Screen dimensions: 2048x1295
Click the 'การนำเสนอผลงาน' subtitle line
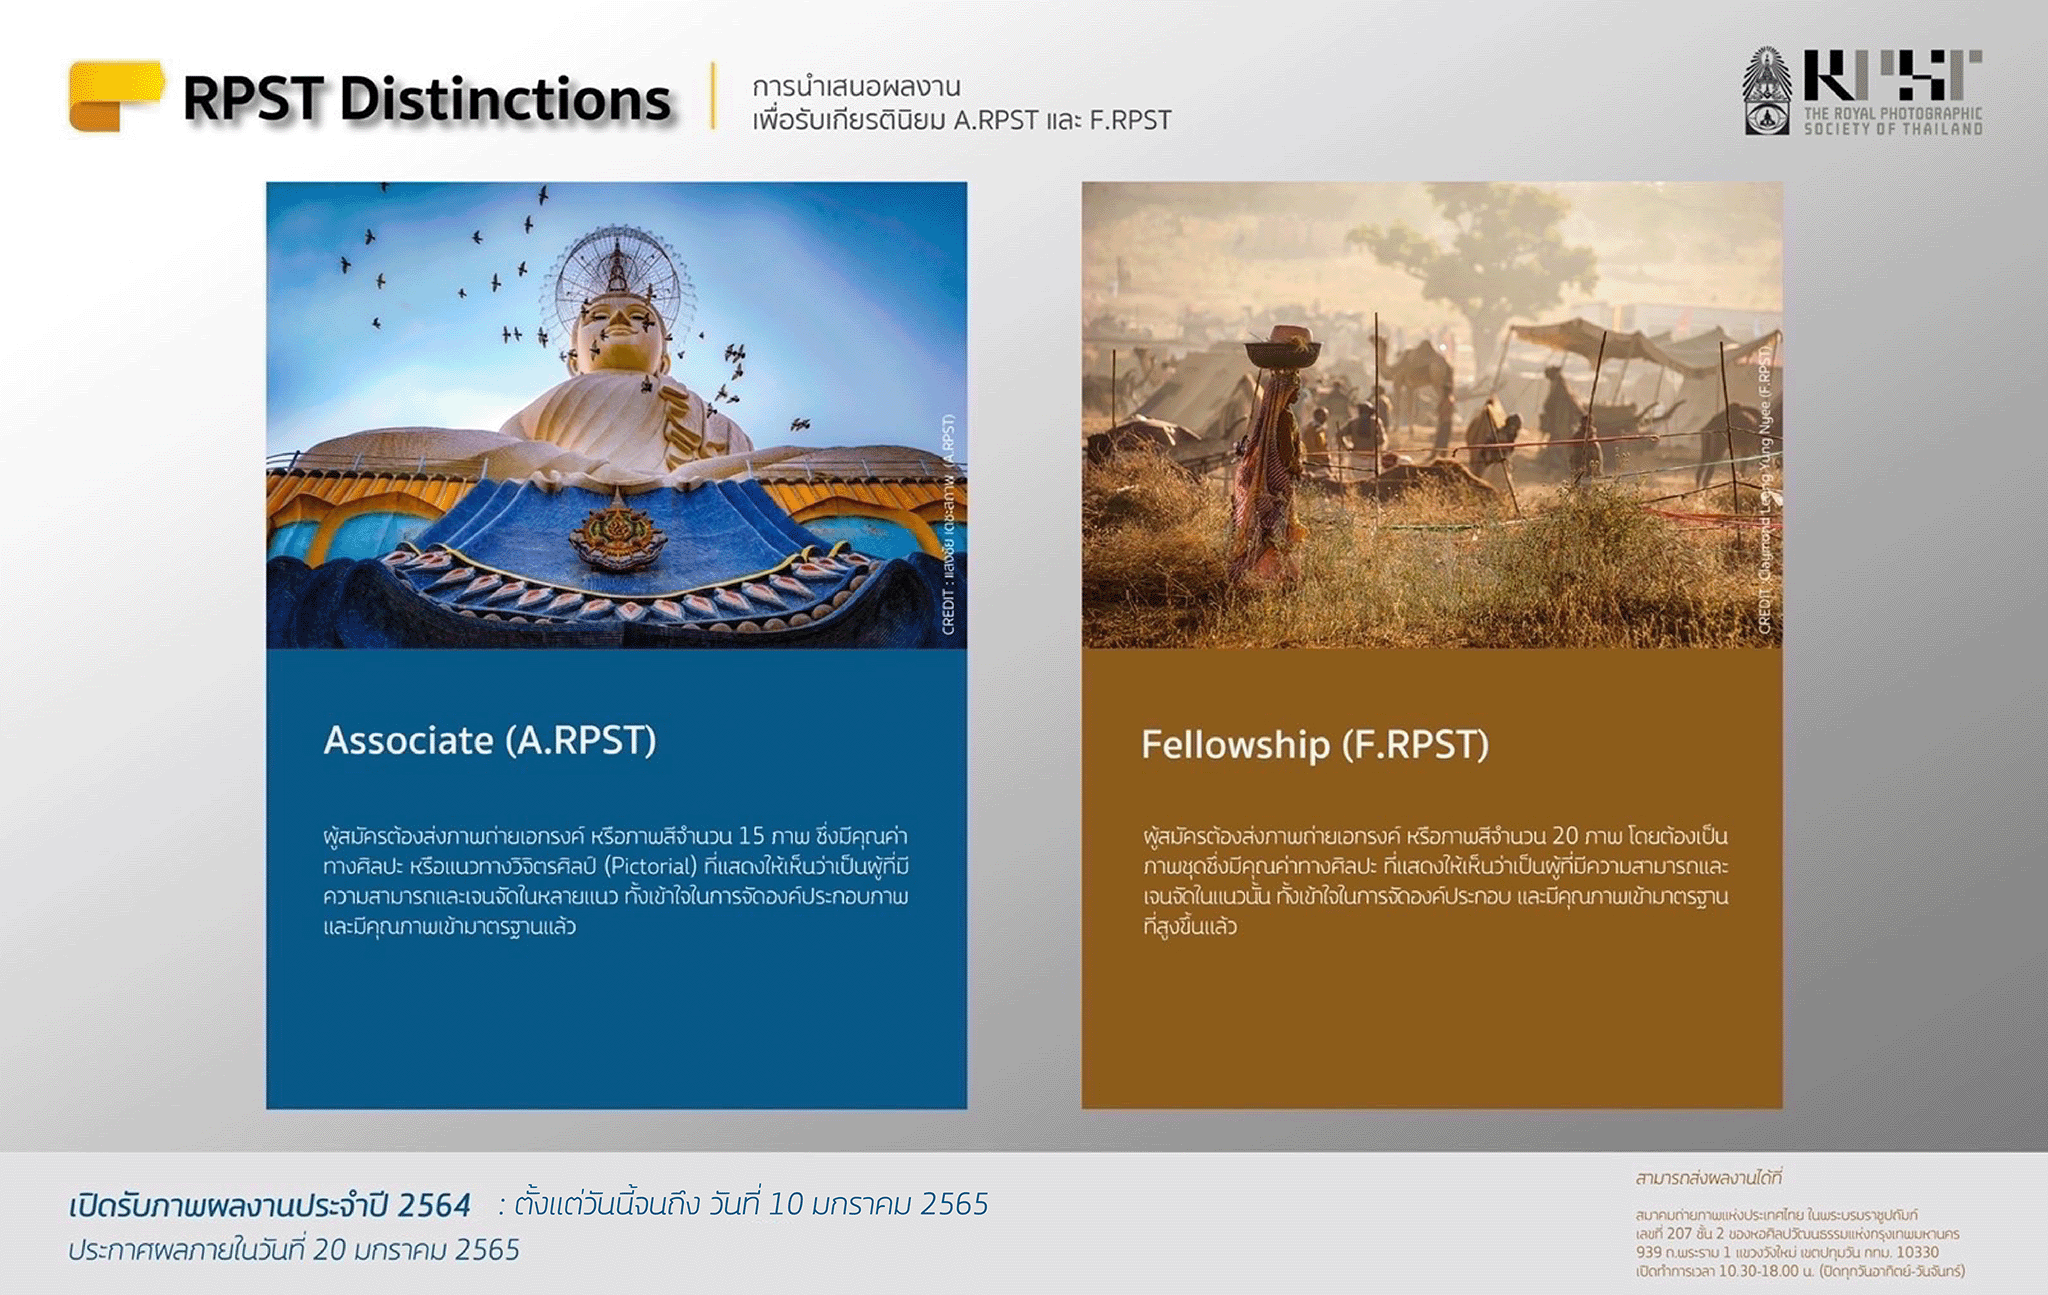tap(857, 87)
